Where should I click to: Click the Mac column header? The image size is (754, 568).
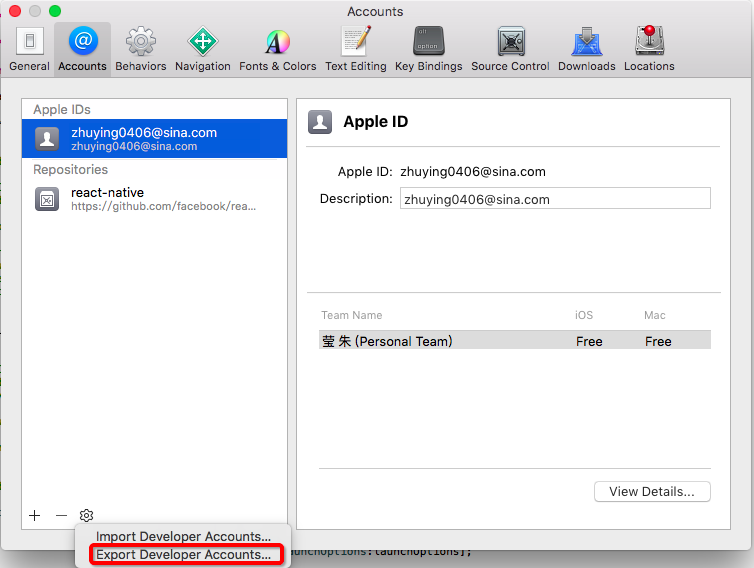654,315
